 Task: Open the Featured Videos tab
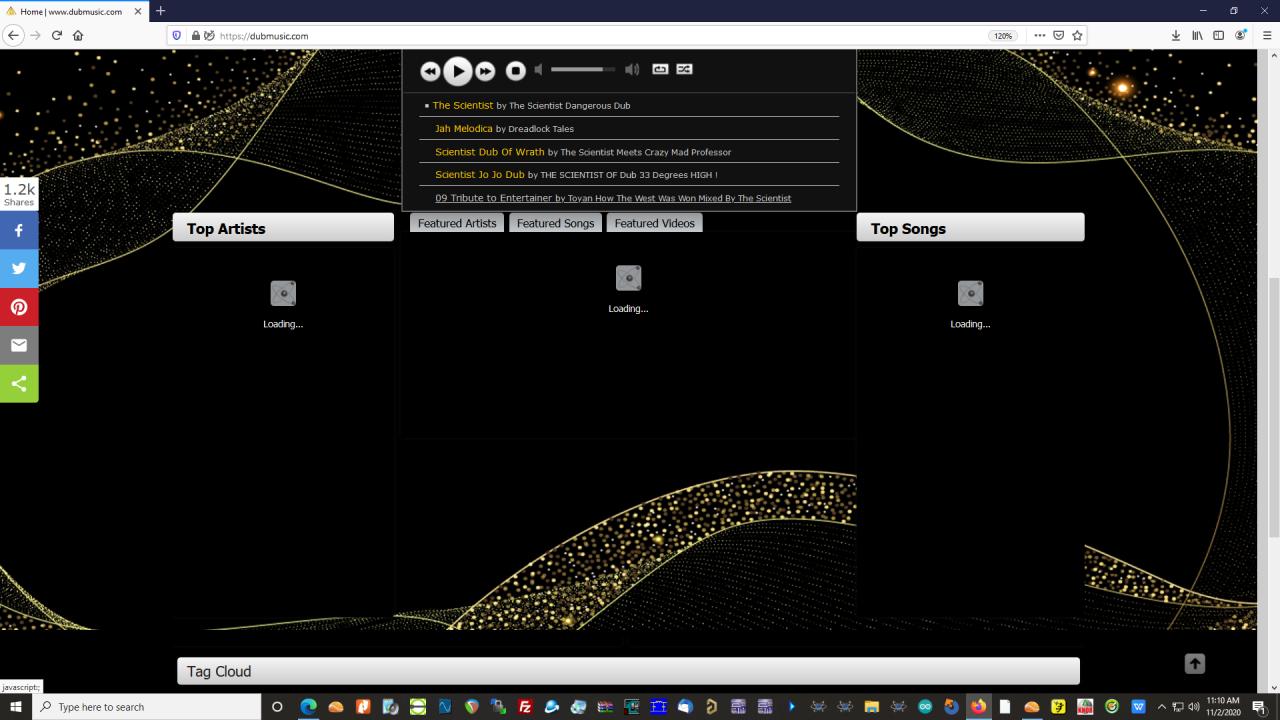[654, 223]
